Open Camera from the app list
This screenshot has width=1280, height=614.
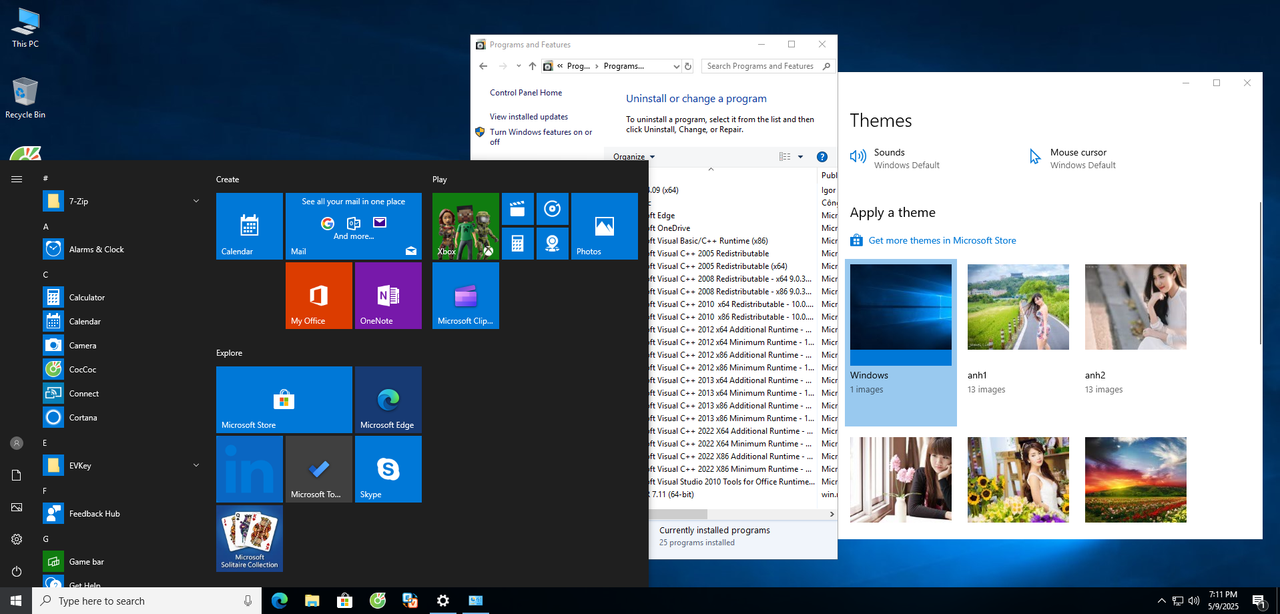123,345
